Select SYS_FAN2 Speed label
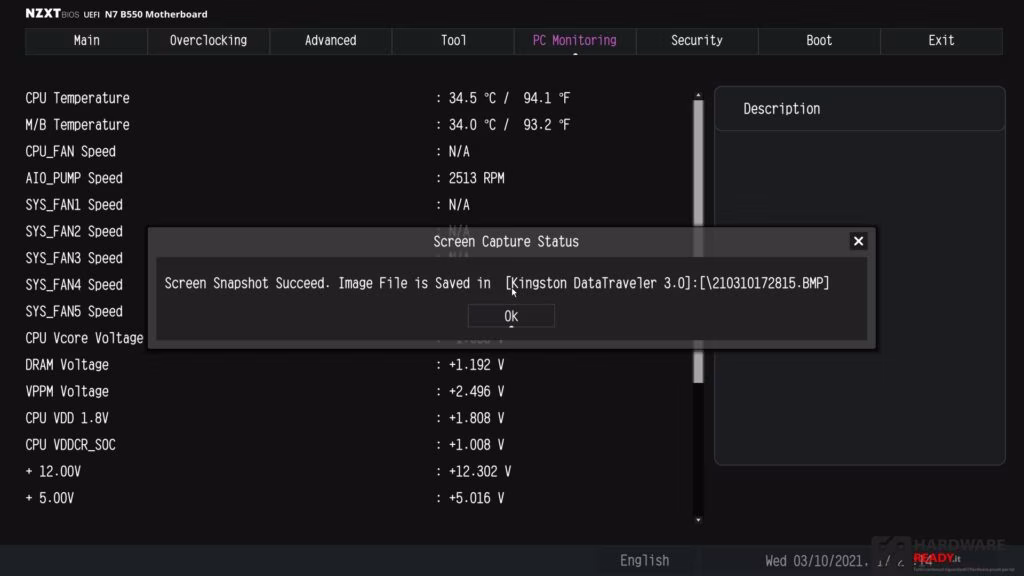Viewport: 1024px width, 576px height. 74,232
